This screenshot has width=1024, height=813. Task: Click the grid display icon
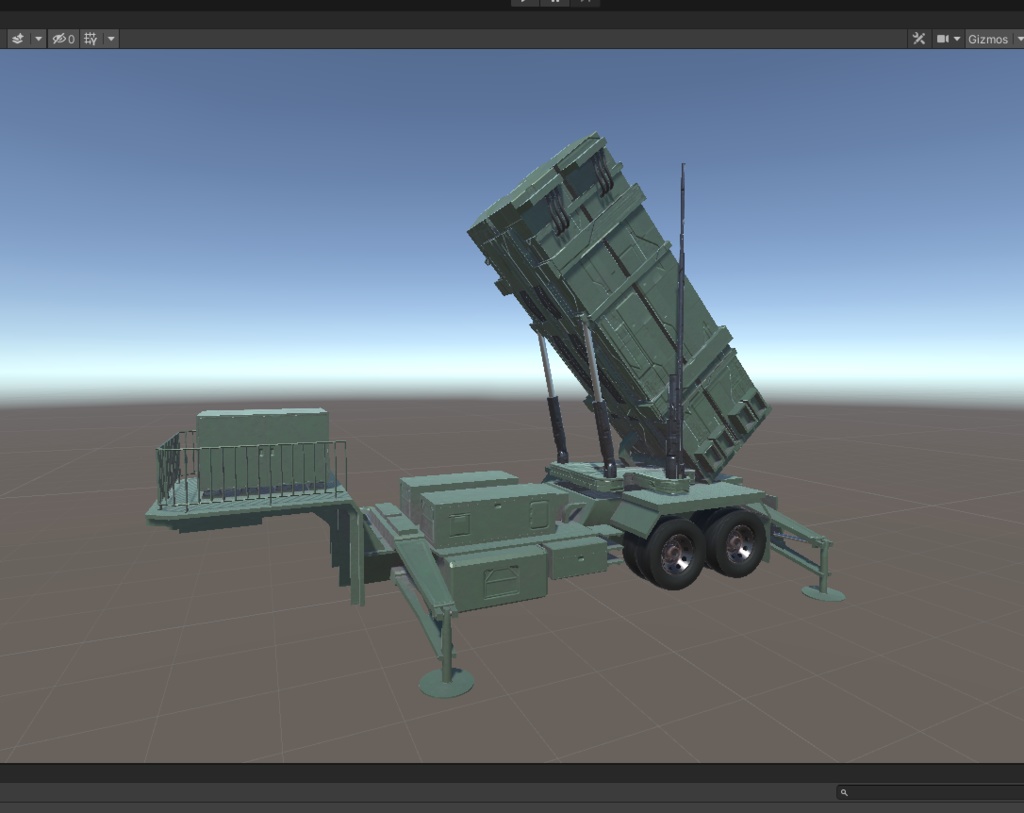pyautogui.click(x=89, y=39)
